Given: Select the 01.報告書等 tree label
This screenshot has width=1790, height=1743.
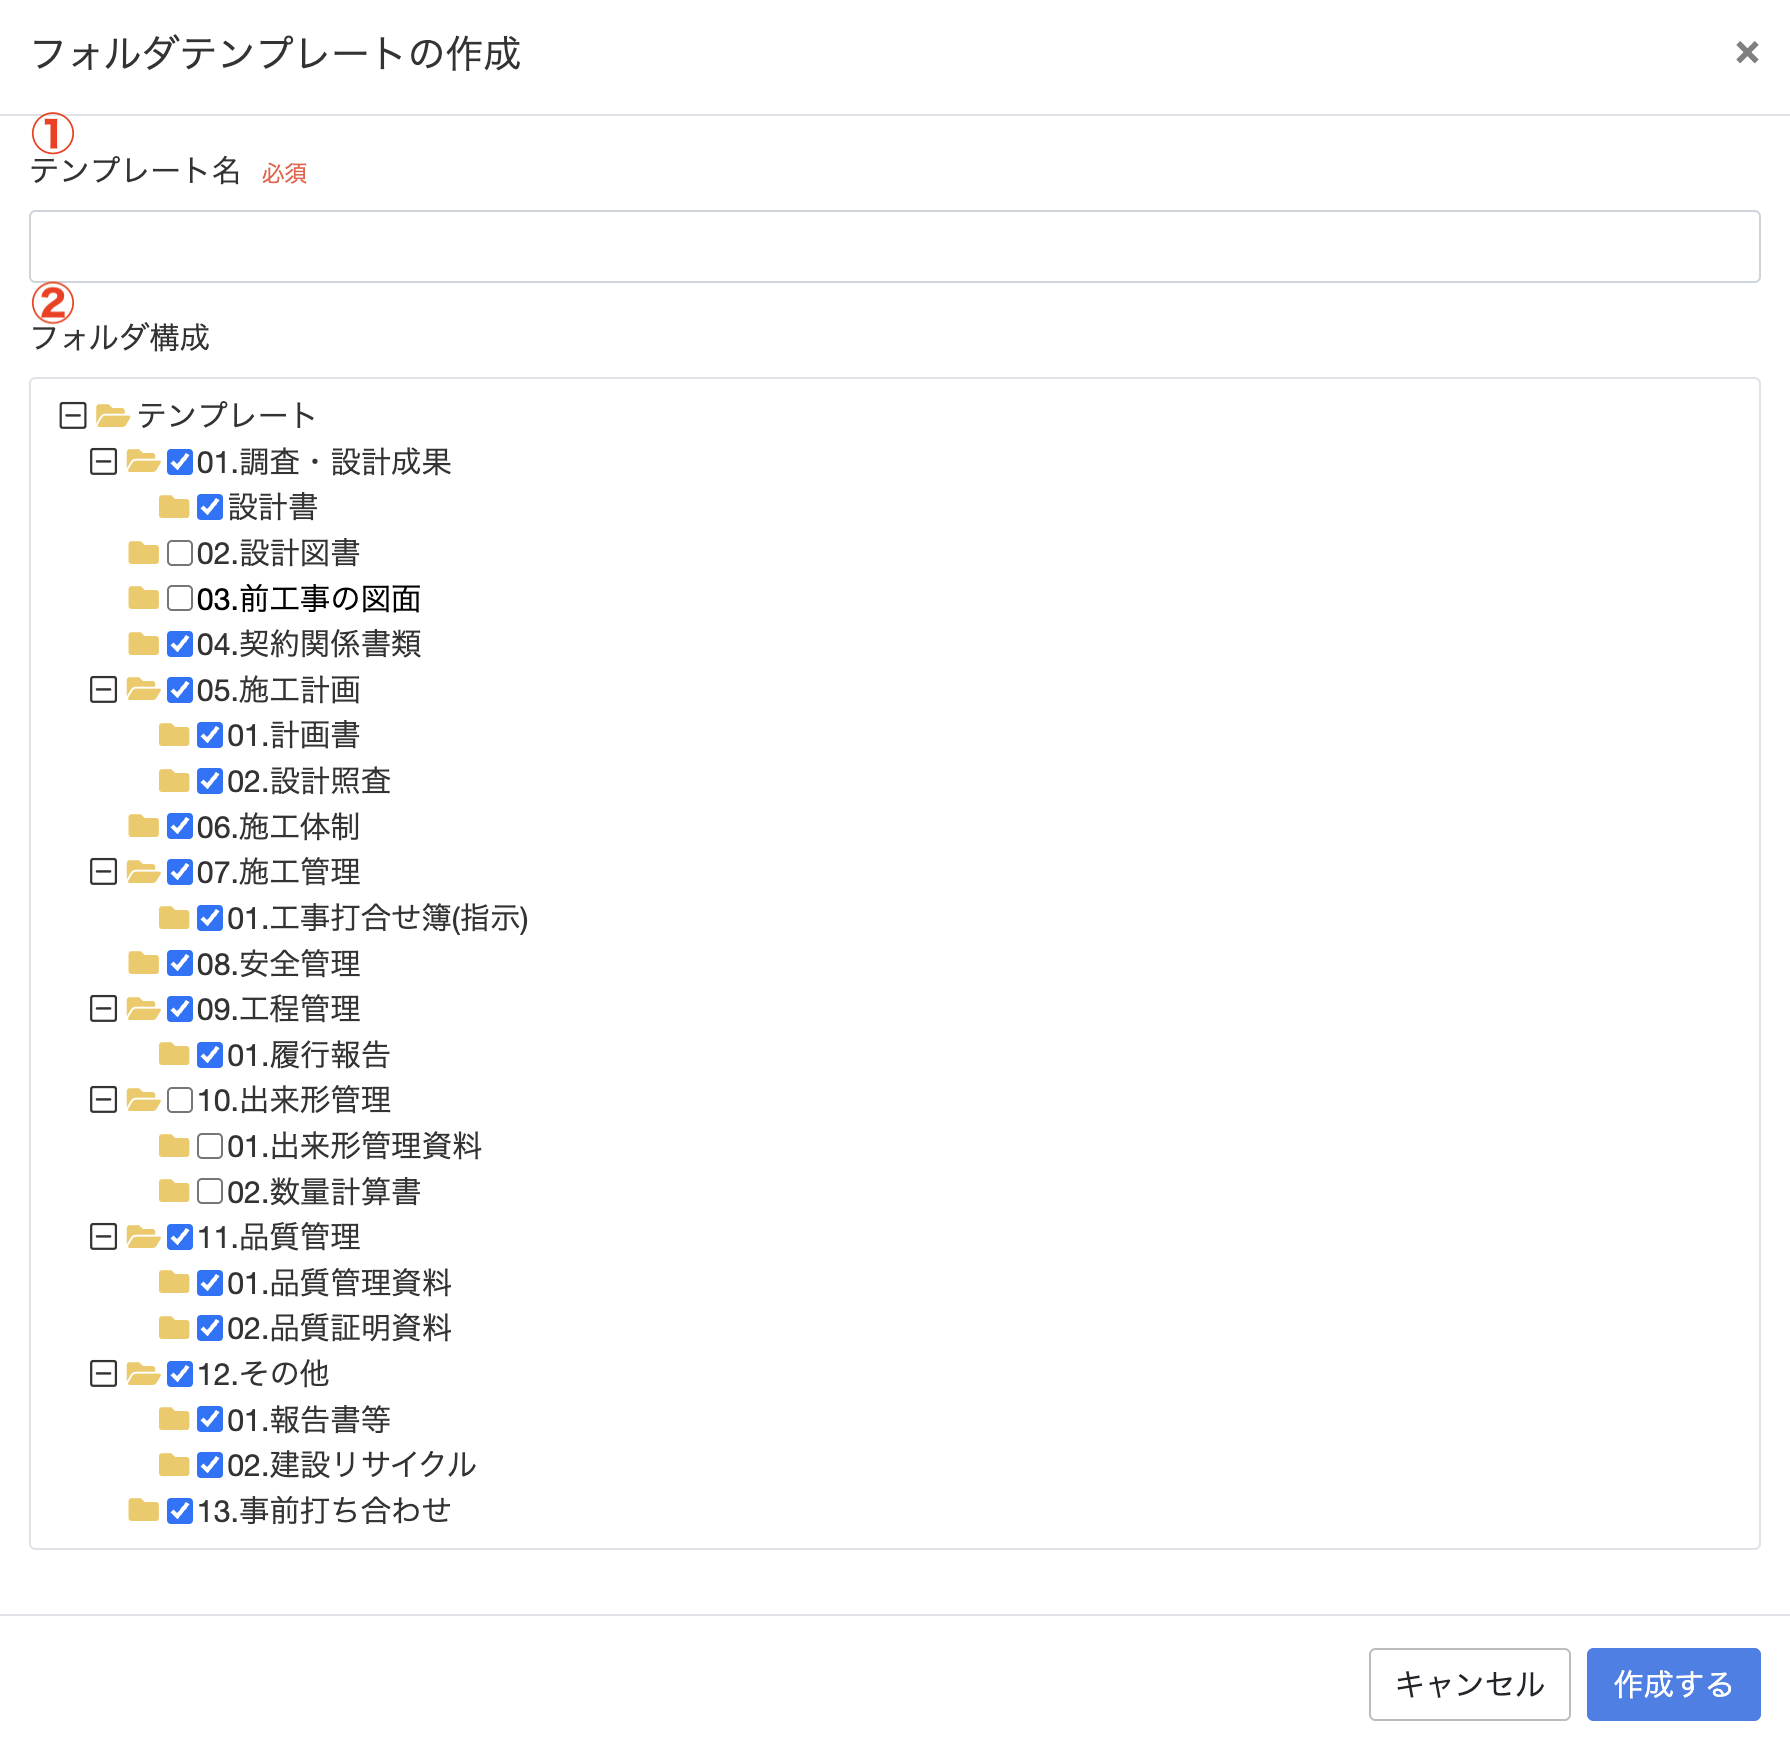Looking at the screenshot, I should [x=308, y=1420].
